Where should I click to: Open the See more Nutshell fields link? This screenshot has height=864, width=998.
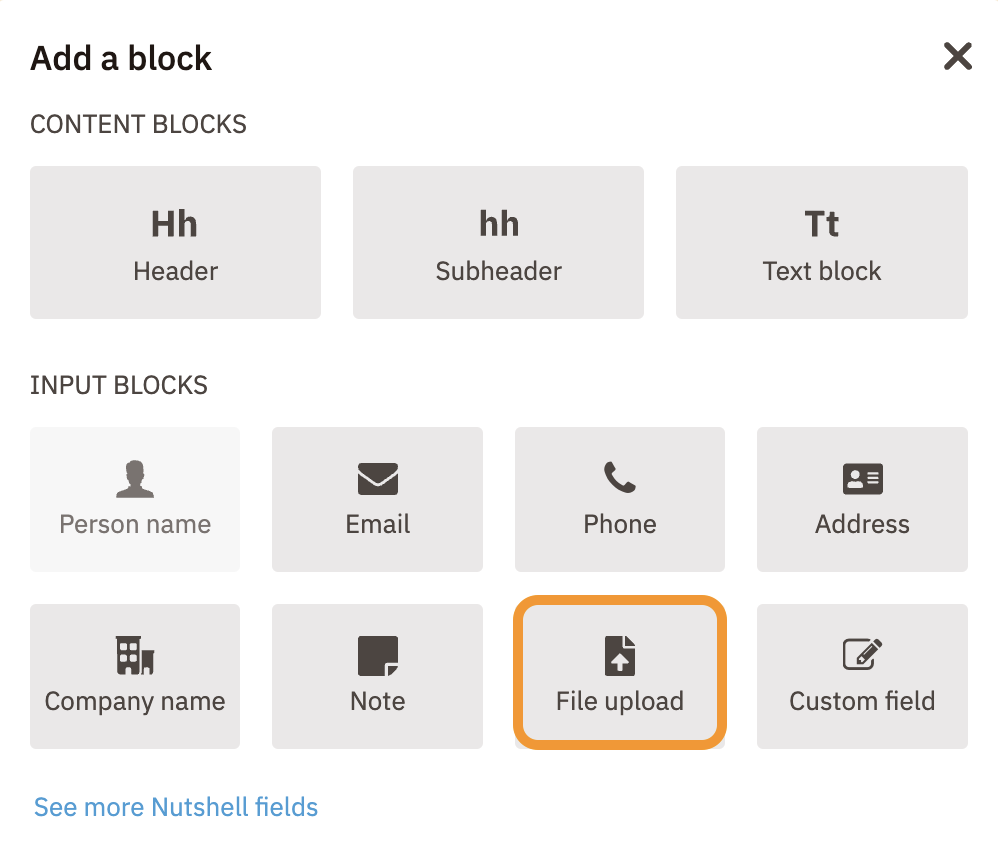point(176,807)
